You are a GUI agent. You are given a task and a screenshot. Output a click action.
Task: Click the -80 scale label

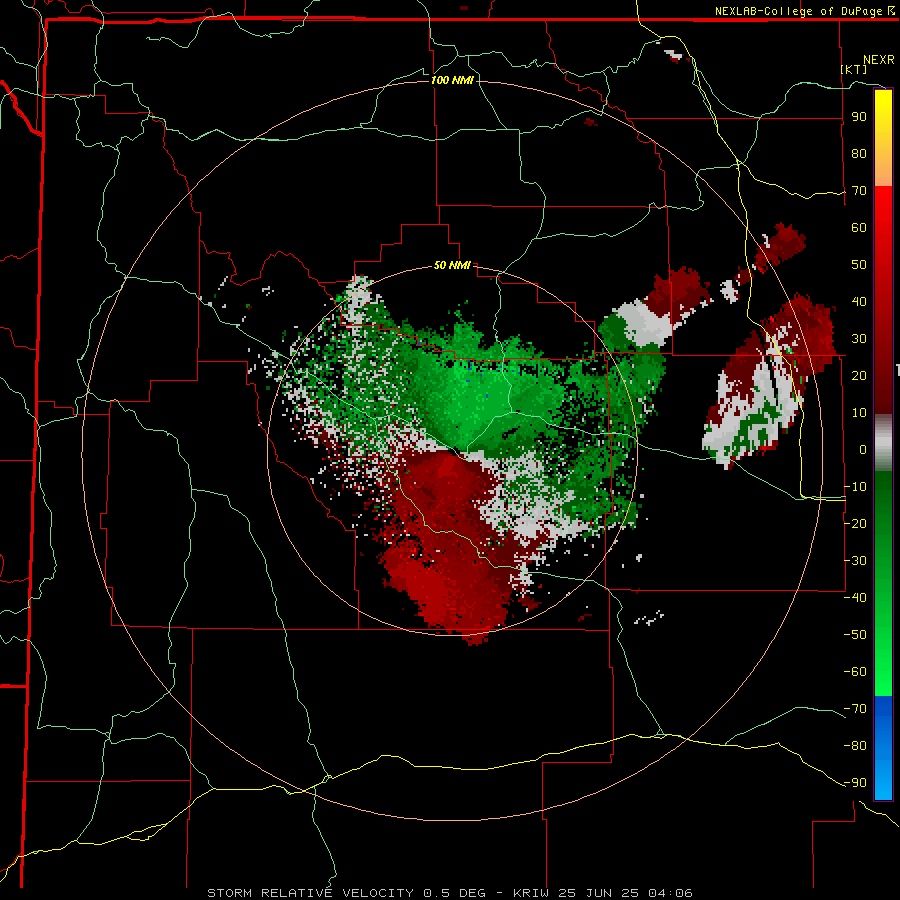(x=855, y=746)
